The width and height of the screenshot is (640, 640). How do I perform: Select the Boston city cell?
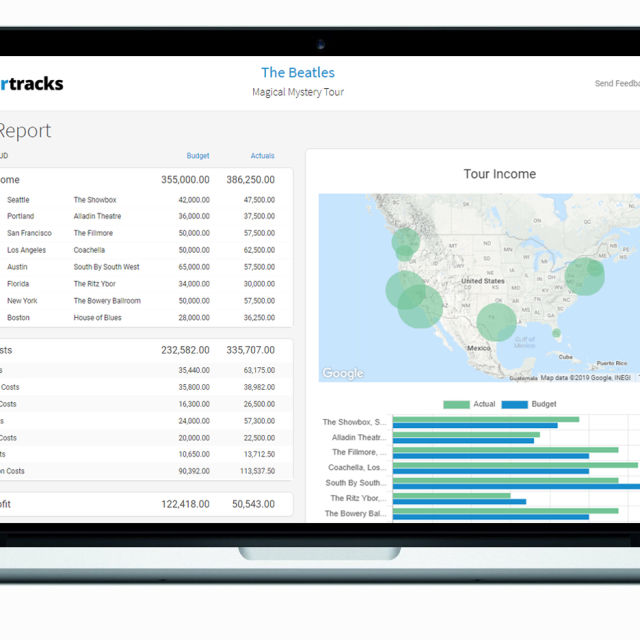(18, 318)
